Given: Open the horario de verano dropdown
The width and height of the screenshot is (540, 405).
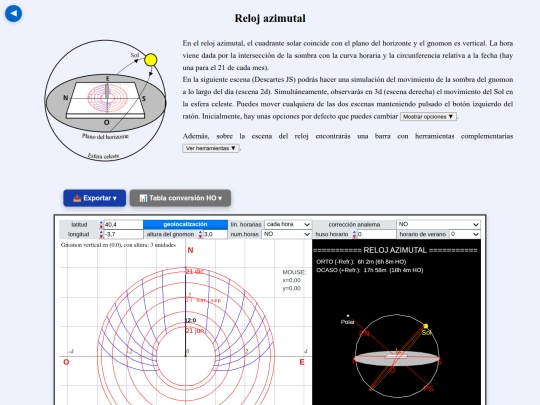Looking at the screenshot, I should [x=465, y=234].
